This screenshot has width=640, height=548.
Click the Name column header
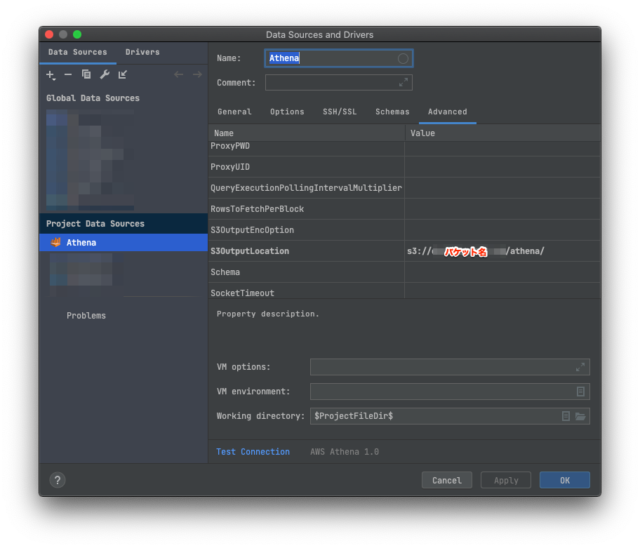click(x=307, y=133)
